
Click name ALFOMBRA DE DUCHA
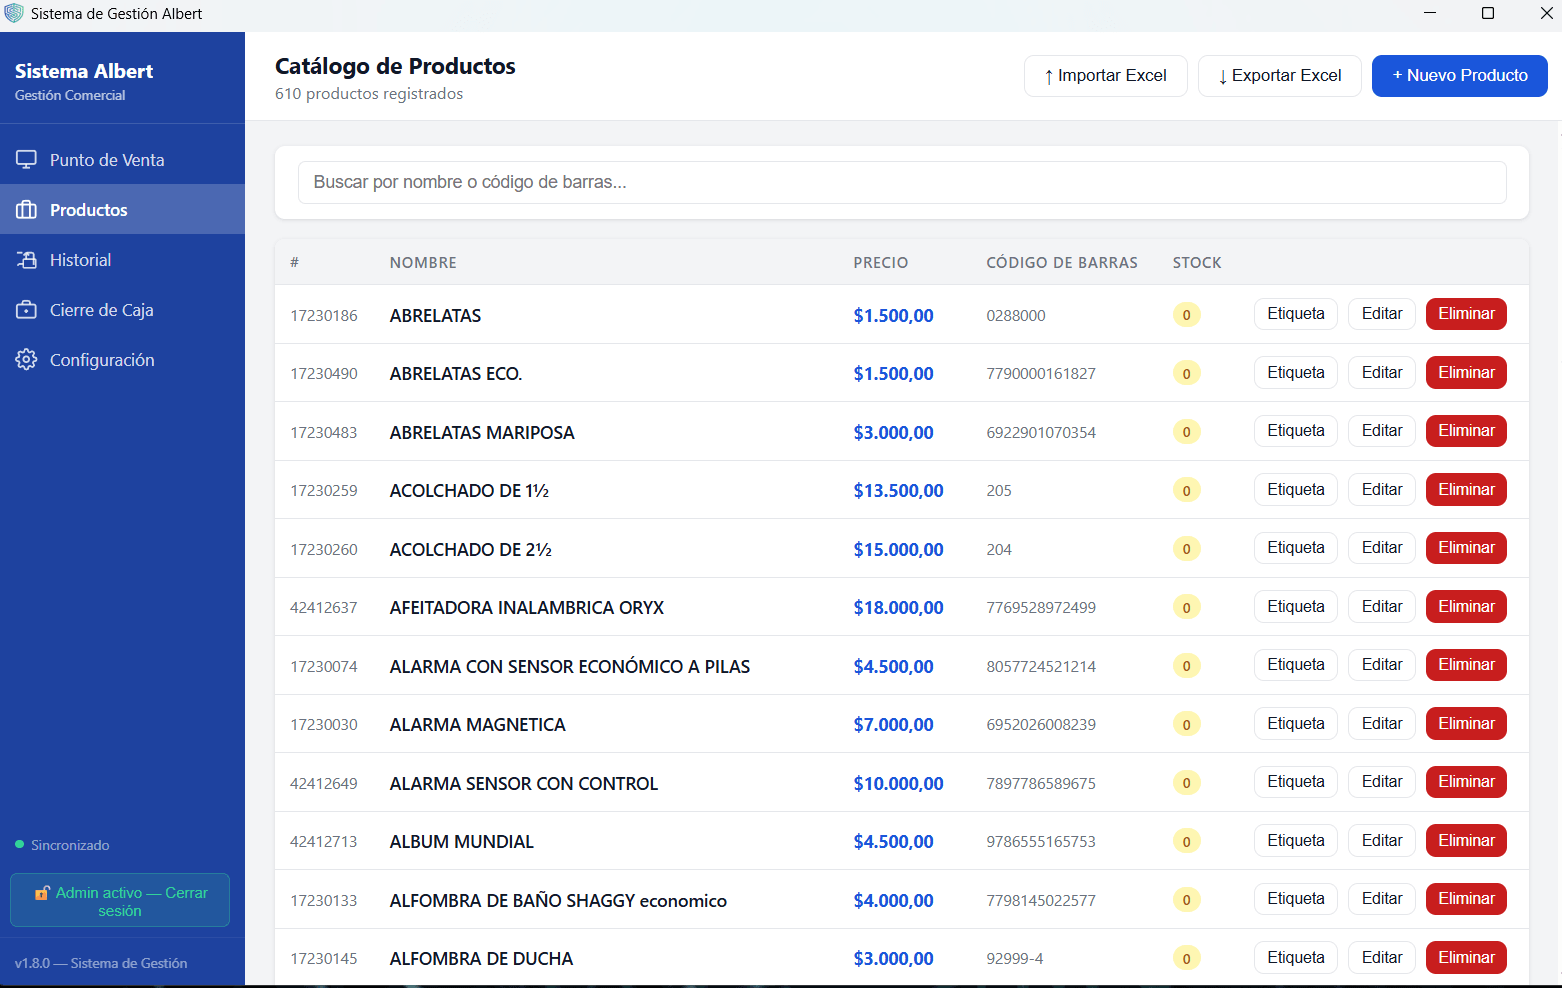tap(481, 958)
